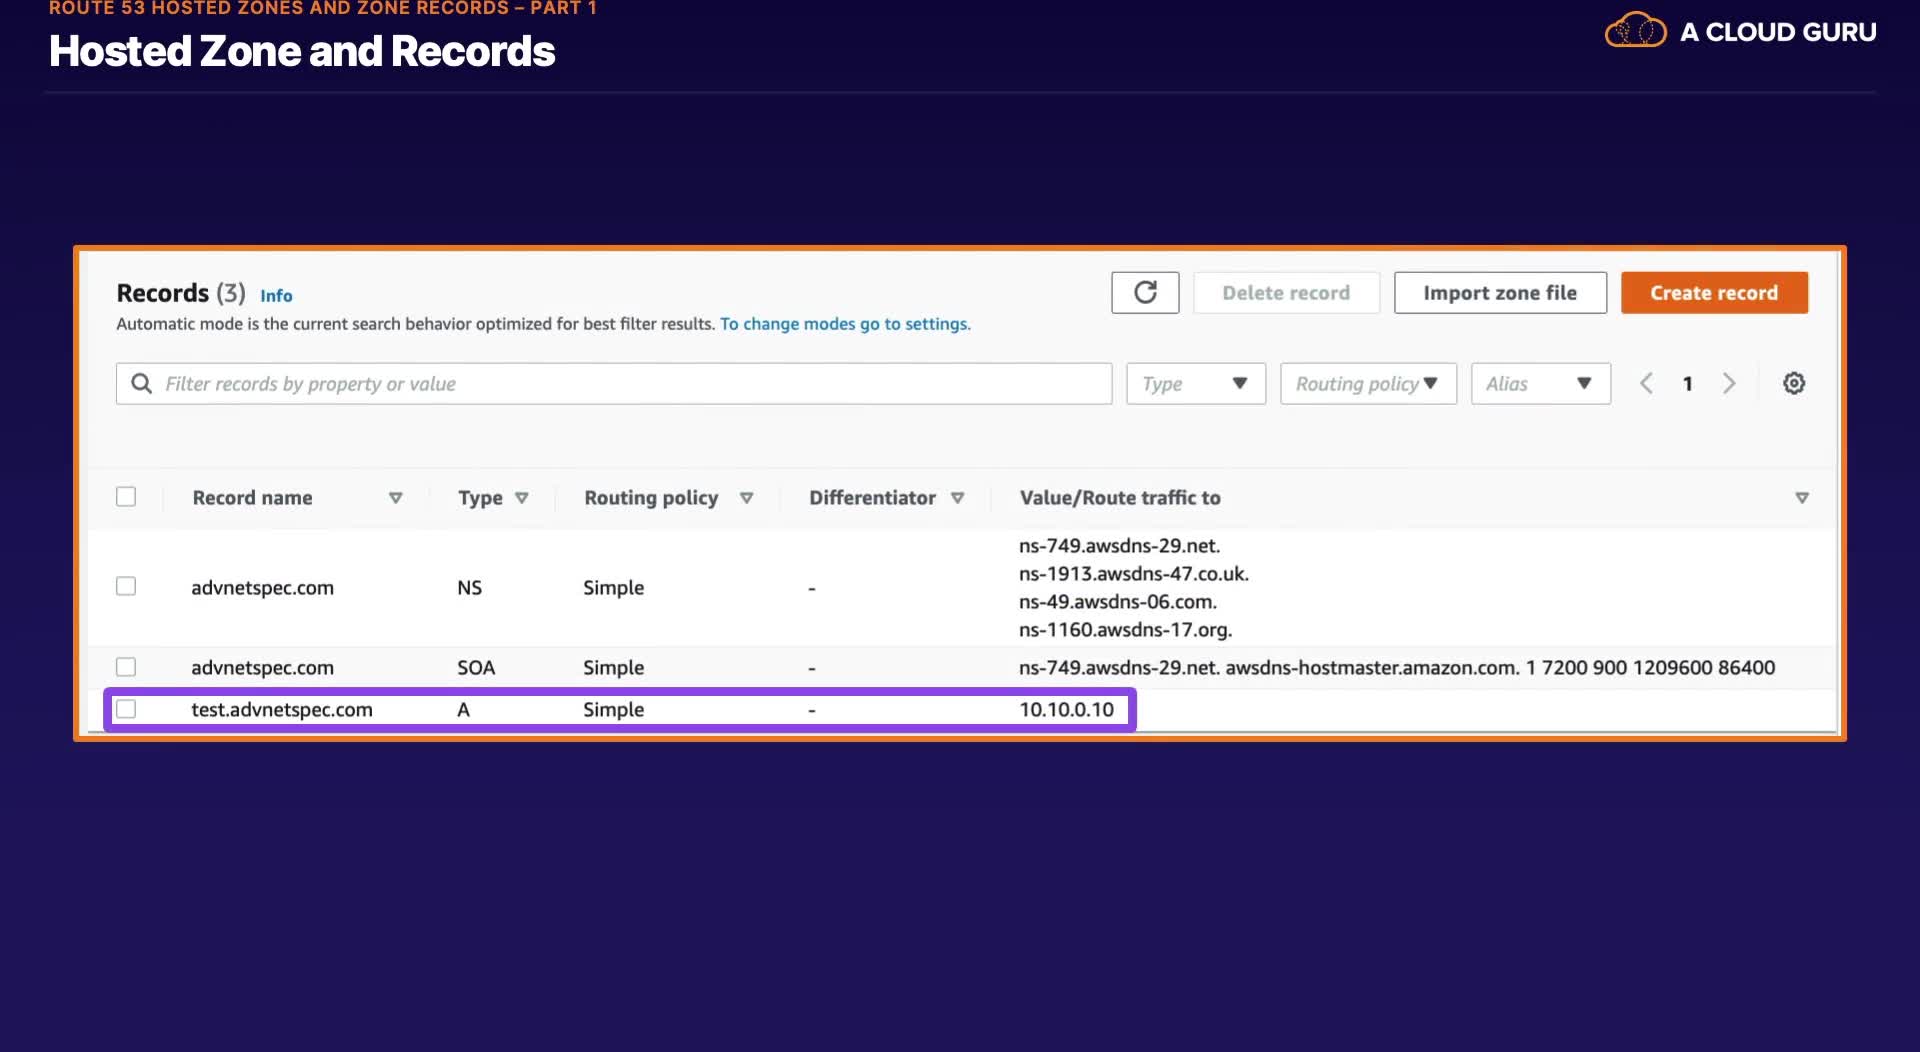This screenshot has width=1920, height=1052.
Task: Click Simple routing policy in SOA row
Action: [x=613, y=668]
